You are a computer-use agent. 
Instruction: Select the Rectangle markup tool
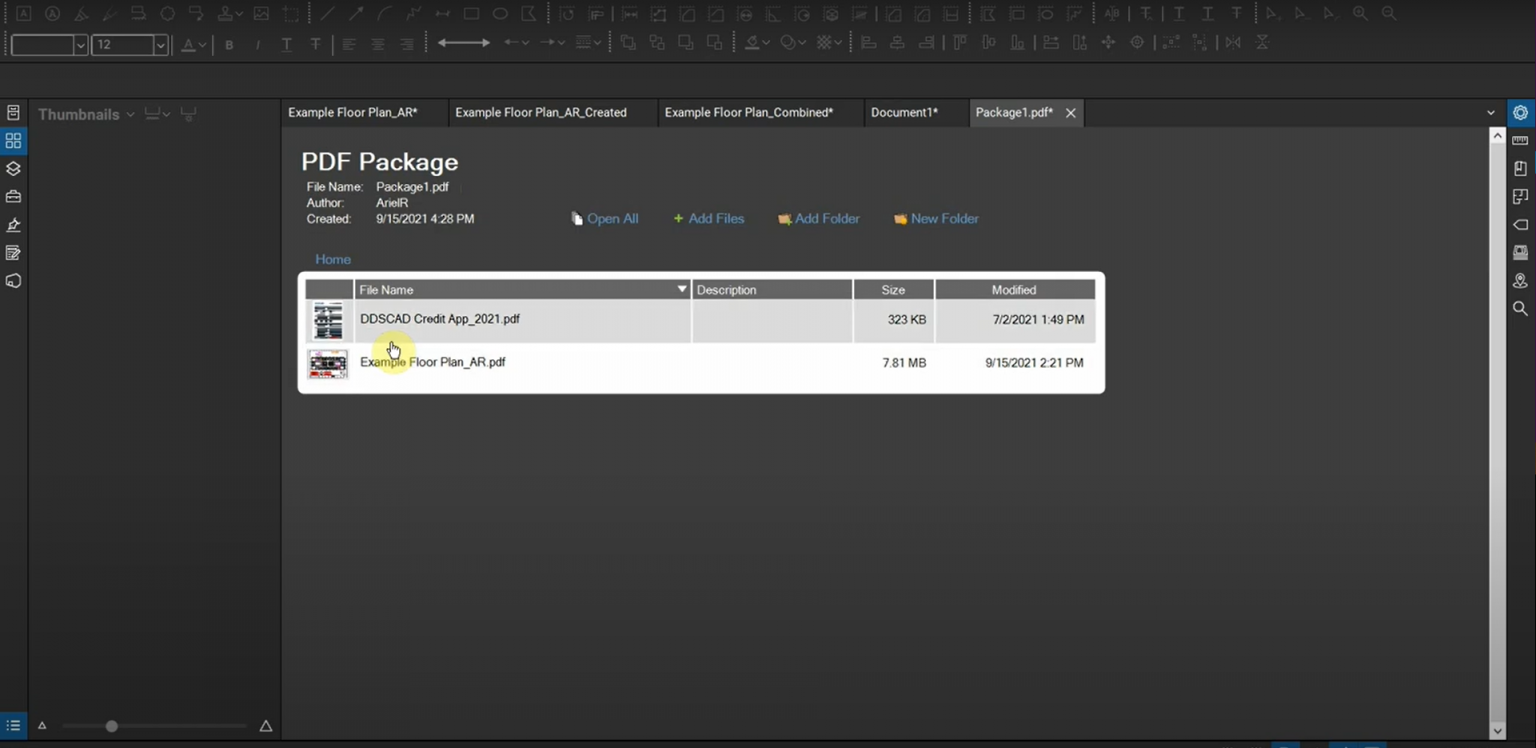point(471,14)
